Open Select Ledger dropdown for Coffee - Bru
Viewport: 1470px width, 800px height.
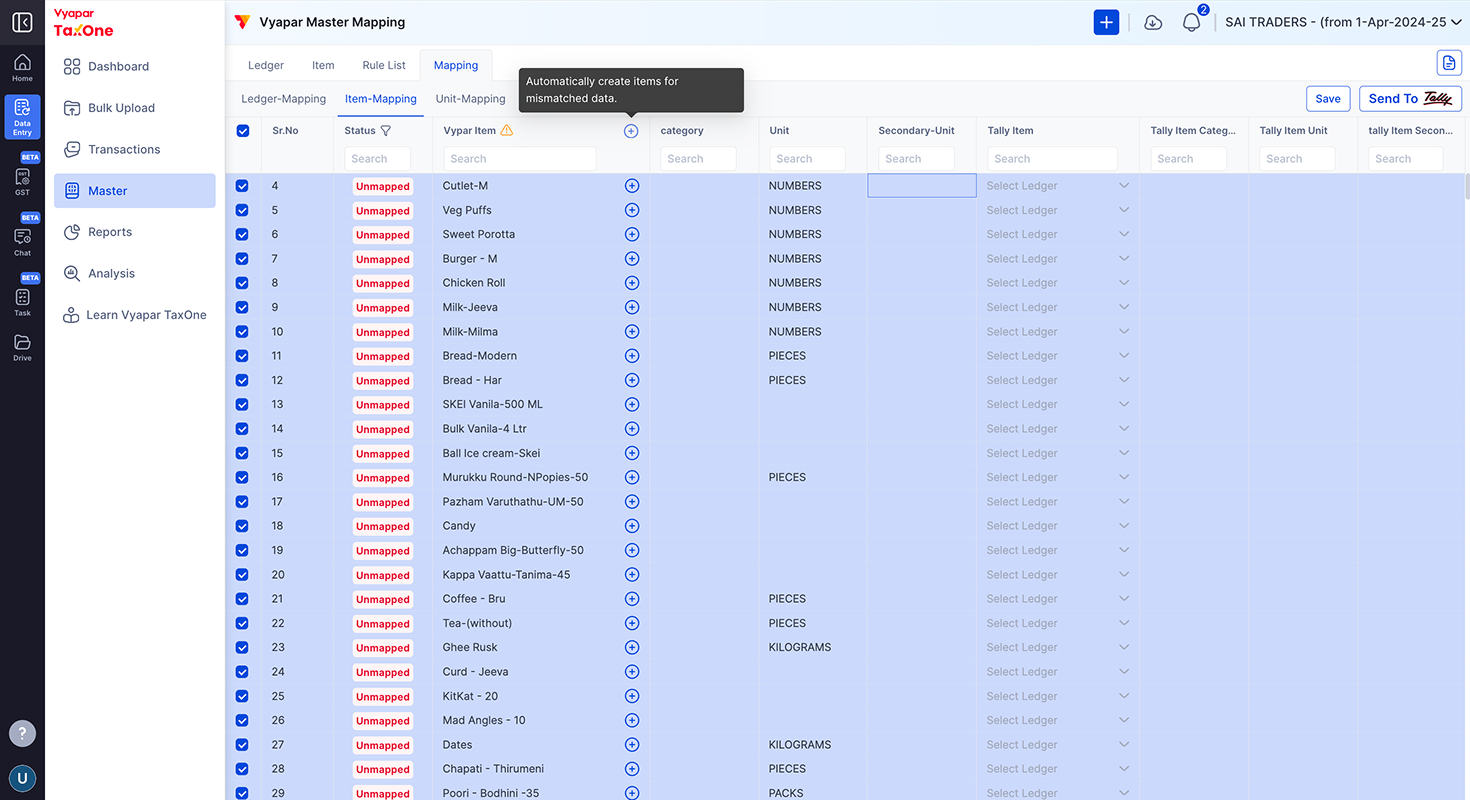pos(1058,599)
